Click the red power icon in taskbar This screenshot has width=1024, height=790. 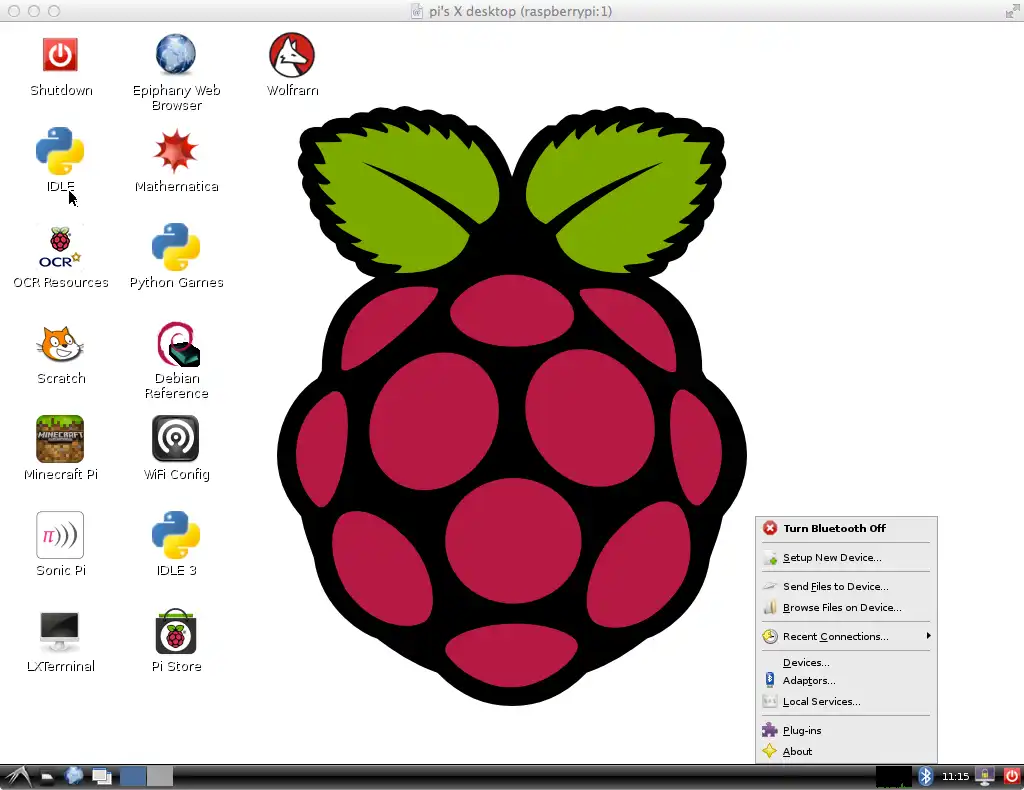(x=1012, y=776)
